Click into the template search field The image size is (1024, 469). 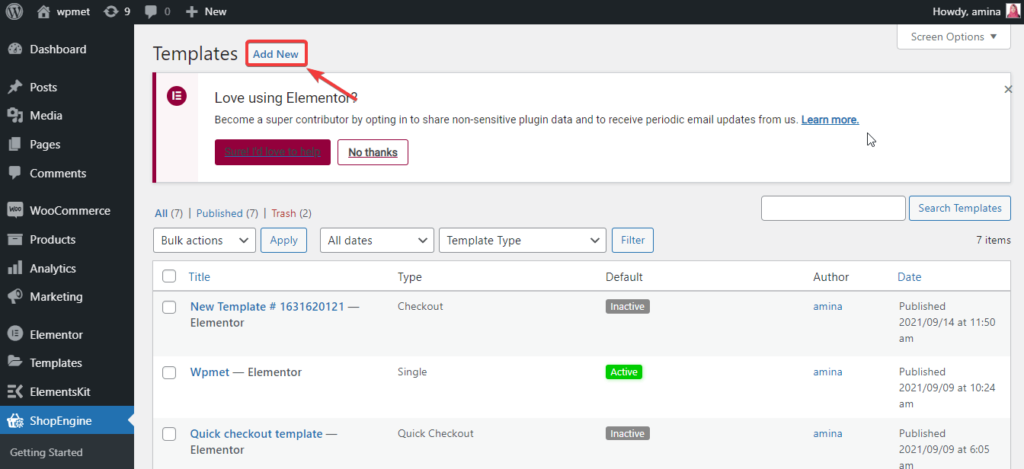(x=833, y=208)
